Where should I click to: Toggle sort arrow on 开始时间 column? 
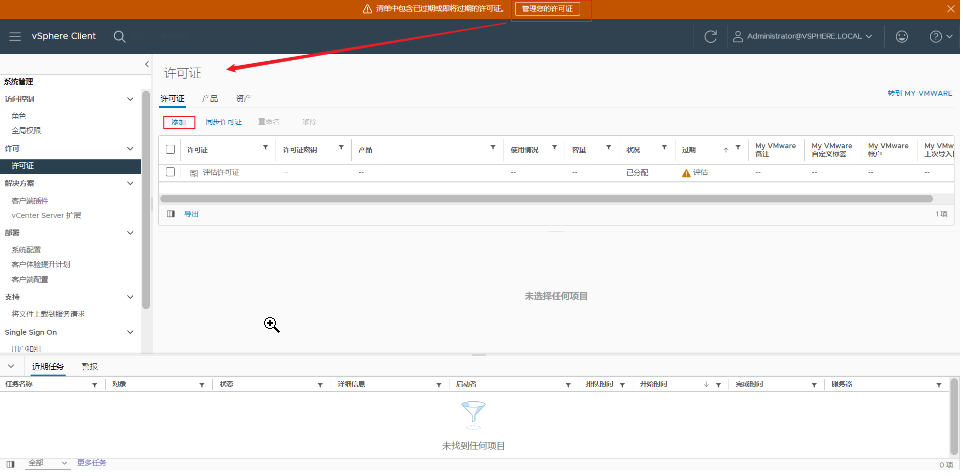(707, 384)
